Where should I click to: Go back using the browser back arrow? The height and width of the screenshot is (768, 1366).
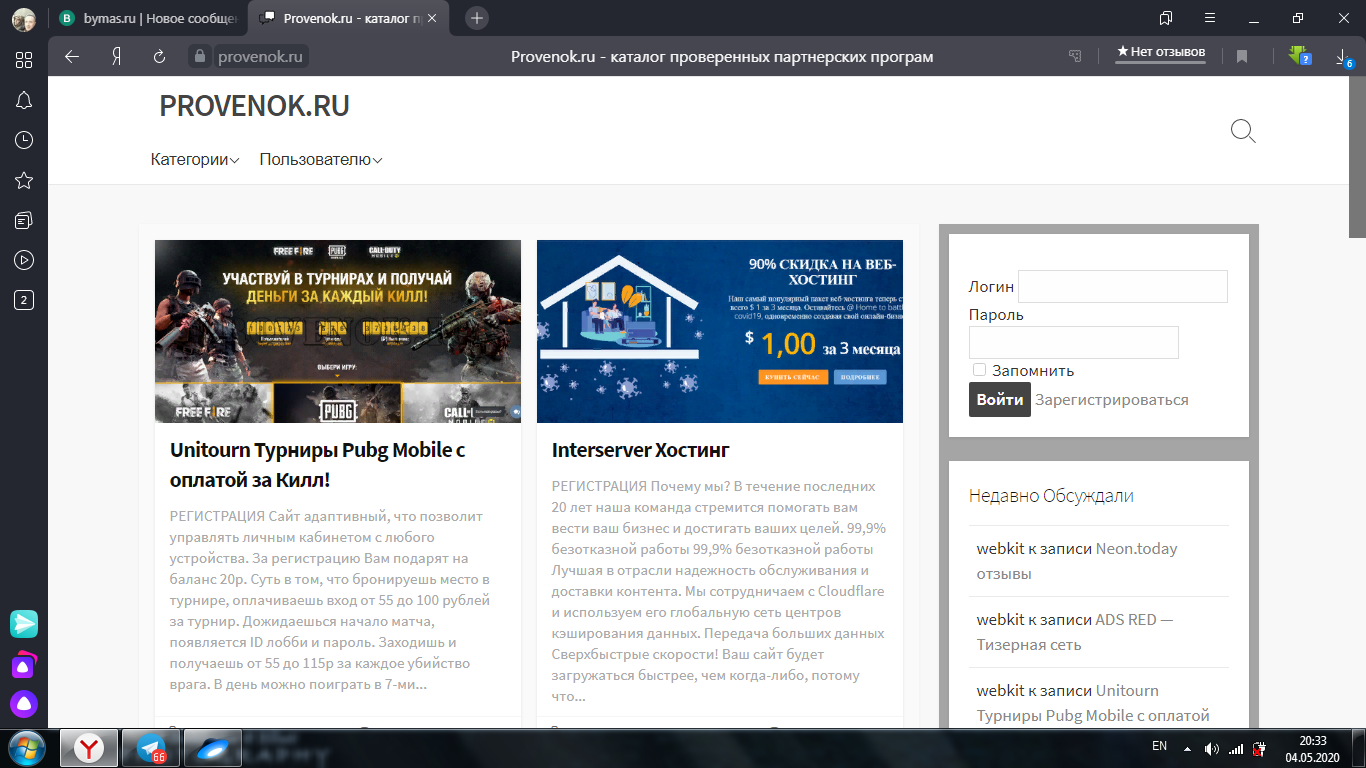72,57
